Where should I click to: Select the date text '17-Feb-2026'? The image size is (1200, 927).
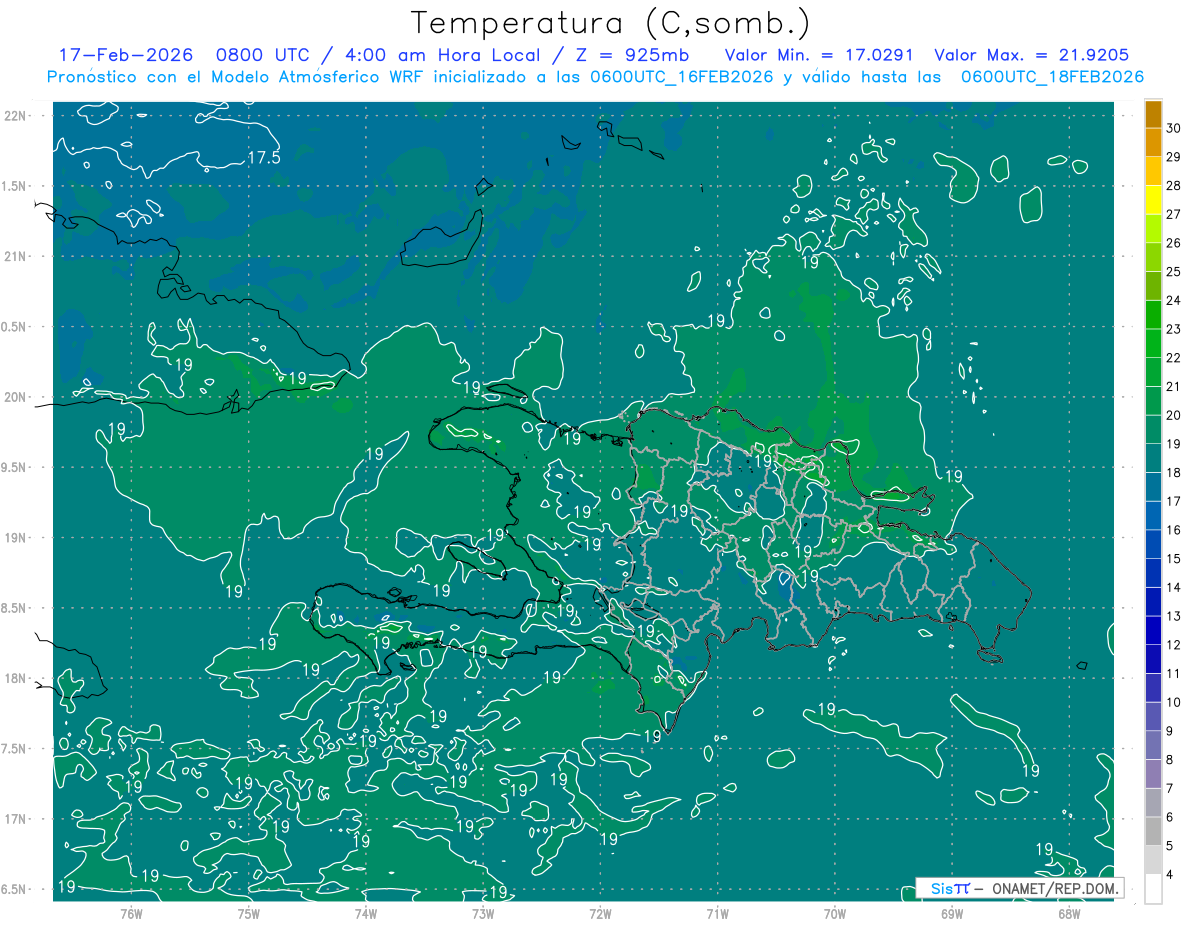(125, 55)
